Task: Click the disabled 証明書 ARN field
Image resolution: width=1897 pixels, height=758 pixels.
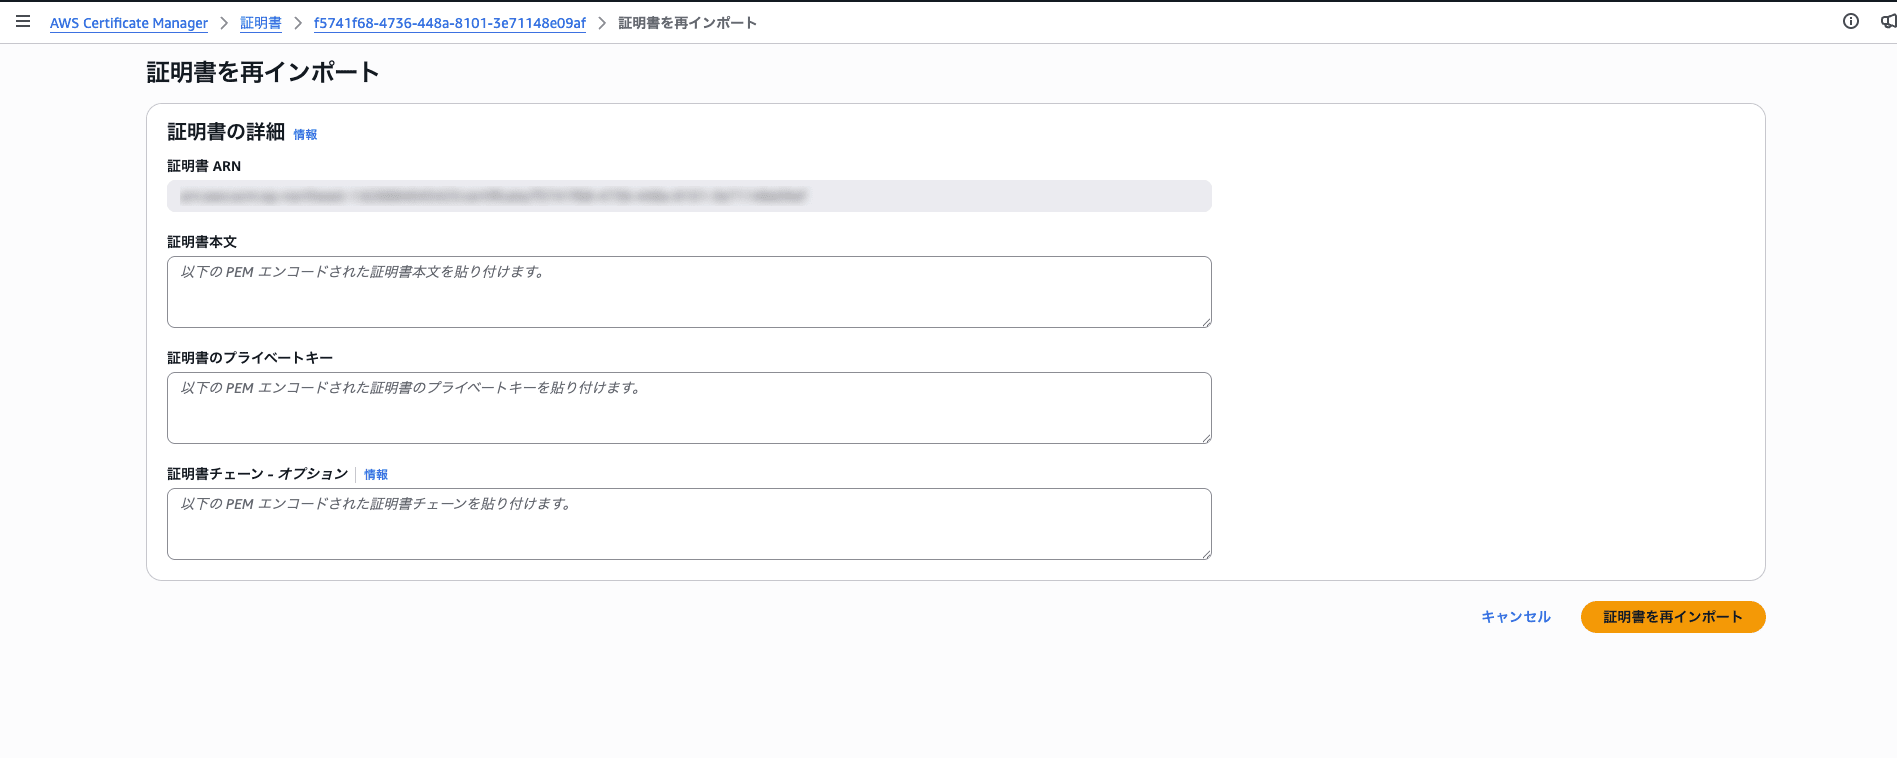Action: (689, 196)
